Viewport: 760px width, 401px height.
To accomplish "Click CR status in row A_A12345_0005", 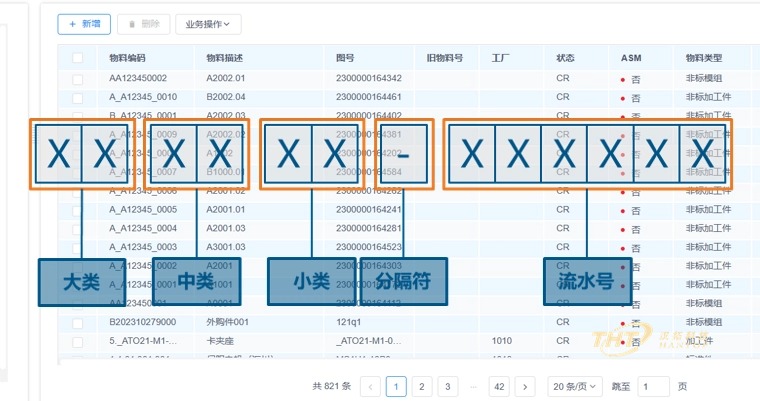I will [563, 209].
